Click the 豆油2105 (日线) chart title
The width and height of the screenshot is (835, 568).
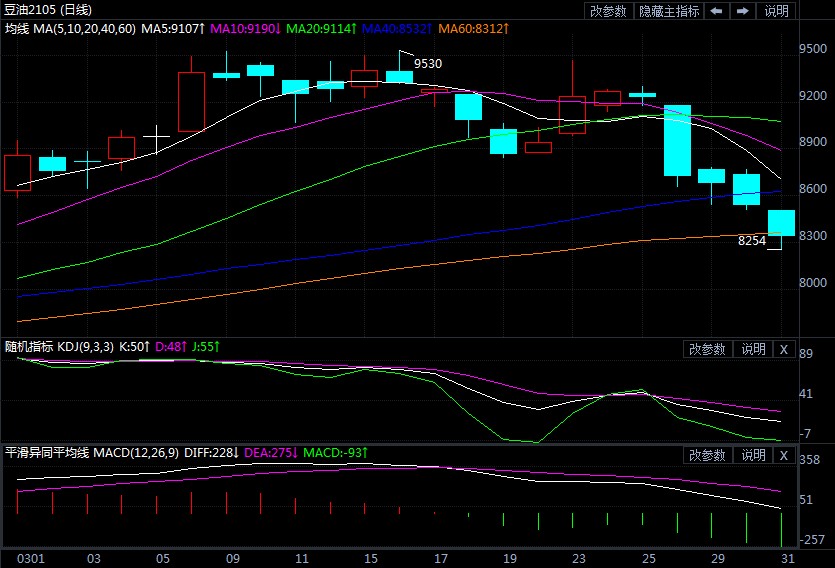pyautogui.click(x=50, y=10)
